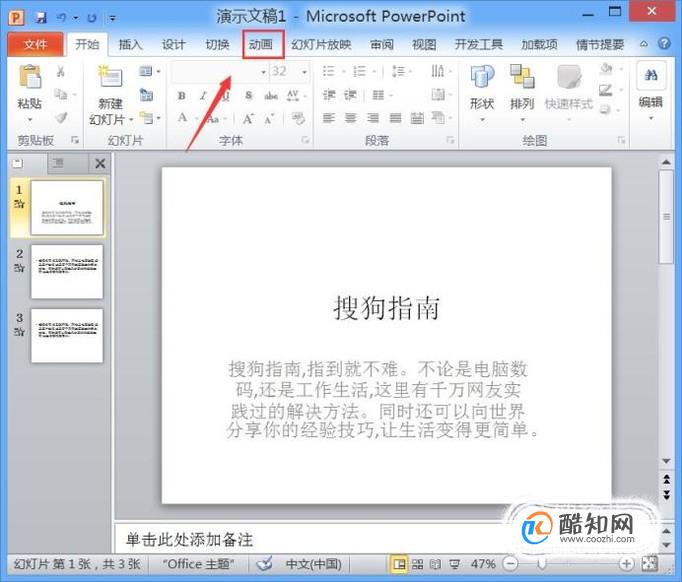This screenshot has width=682, height=582.
Task: Click the Clear Formatting eraser icon
Action: coord(298,118)
